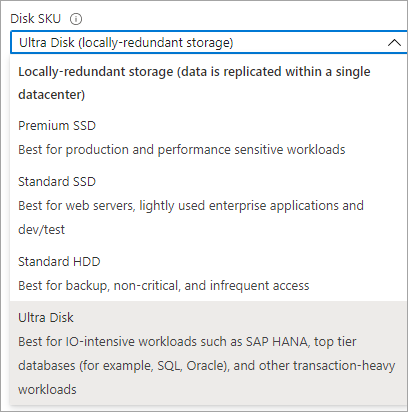Click the Standard HDD backup description text
The height and width of the screenshot is (412, 408).
point(164,286)
